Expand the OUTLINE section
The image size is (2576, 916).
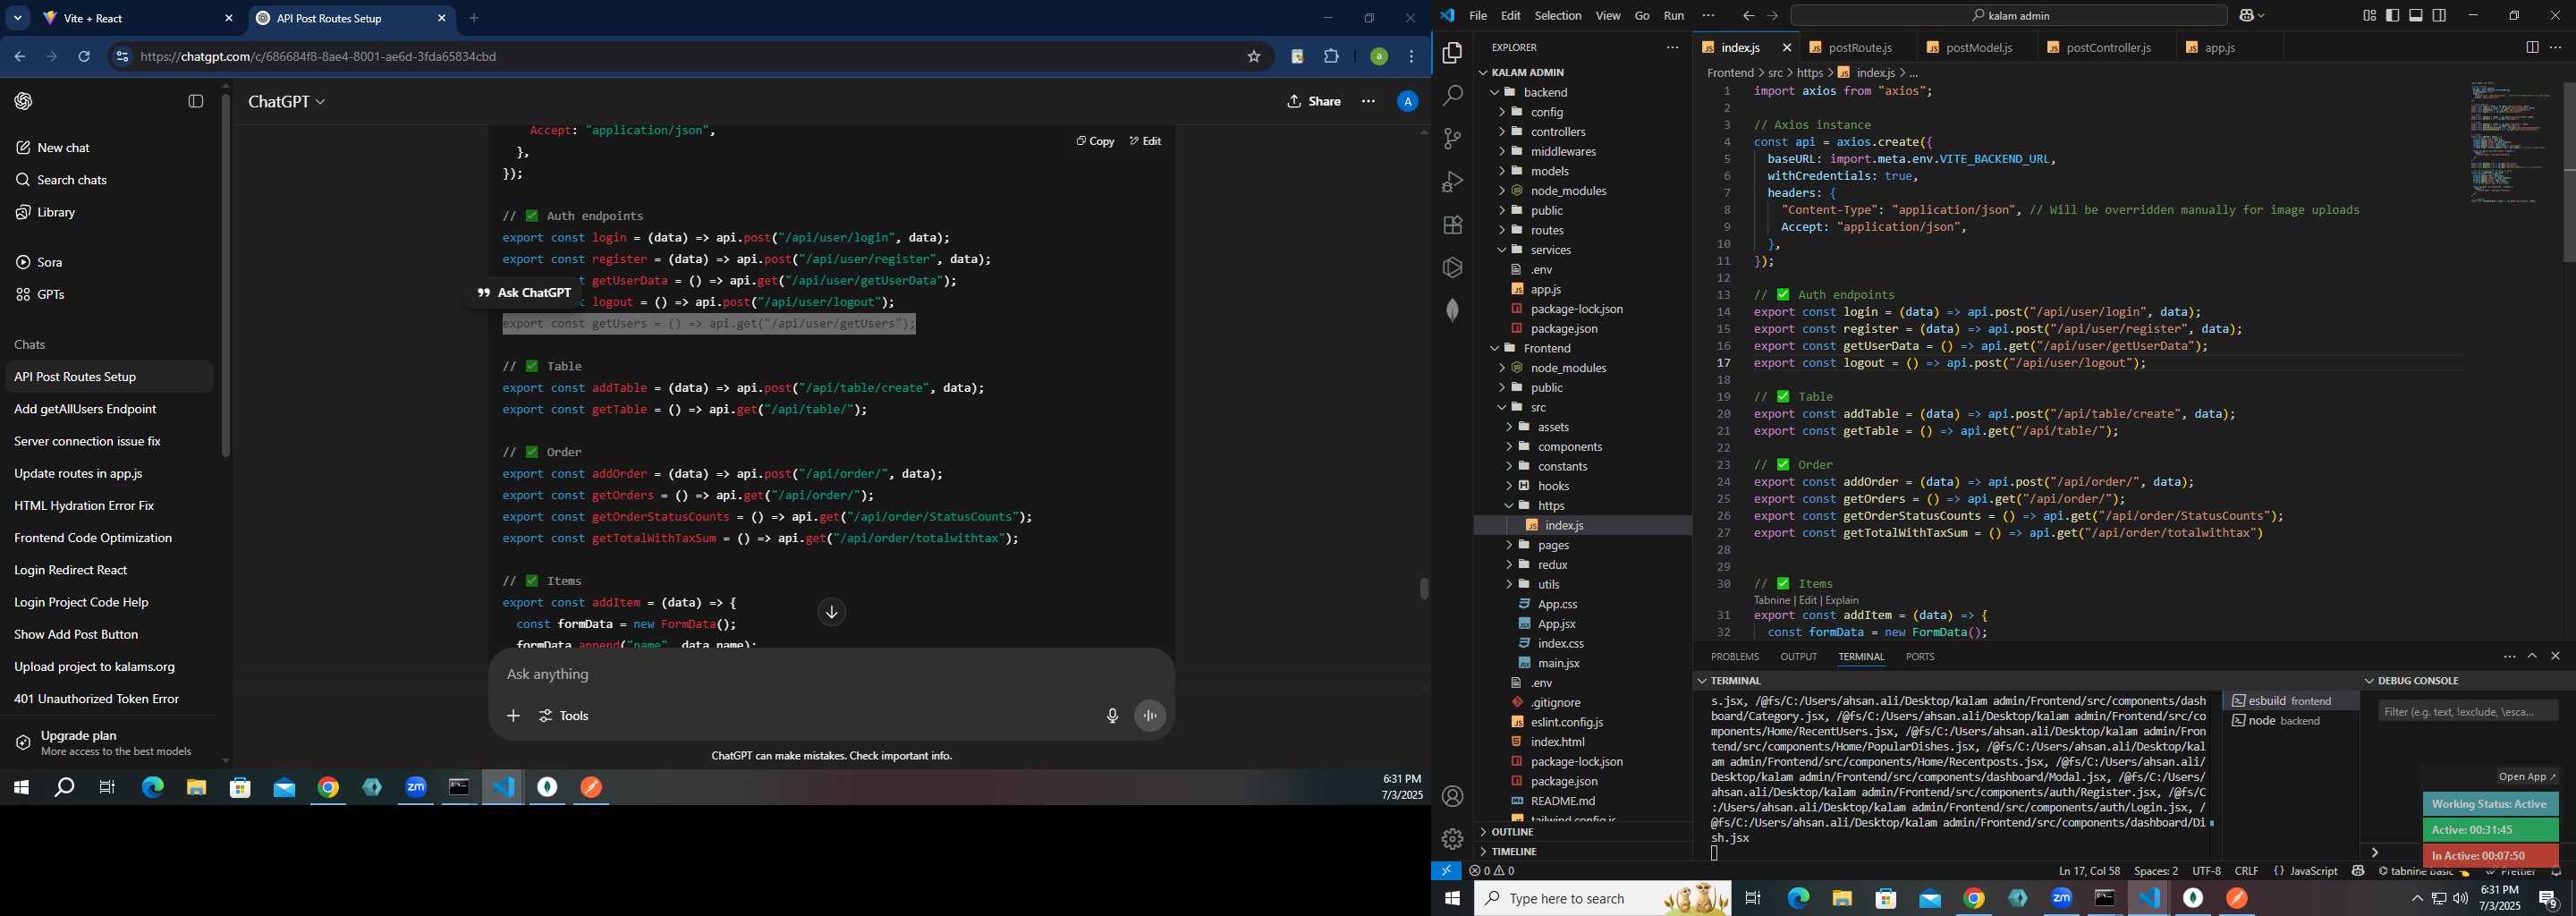pos(1512,832)
